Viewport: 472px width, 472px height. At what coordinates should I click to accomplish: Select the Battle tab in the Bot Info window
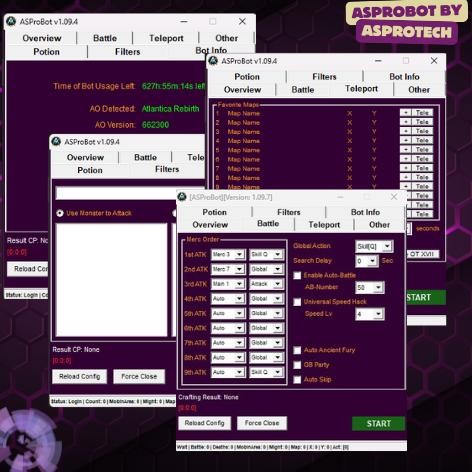coord(105,38)
